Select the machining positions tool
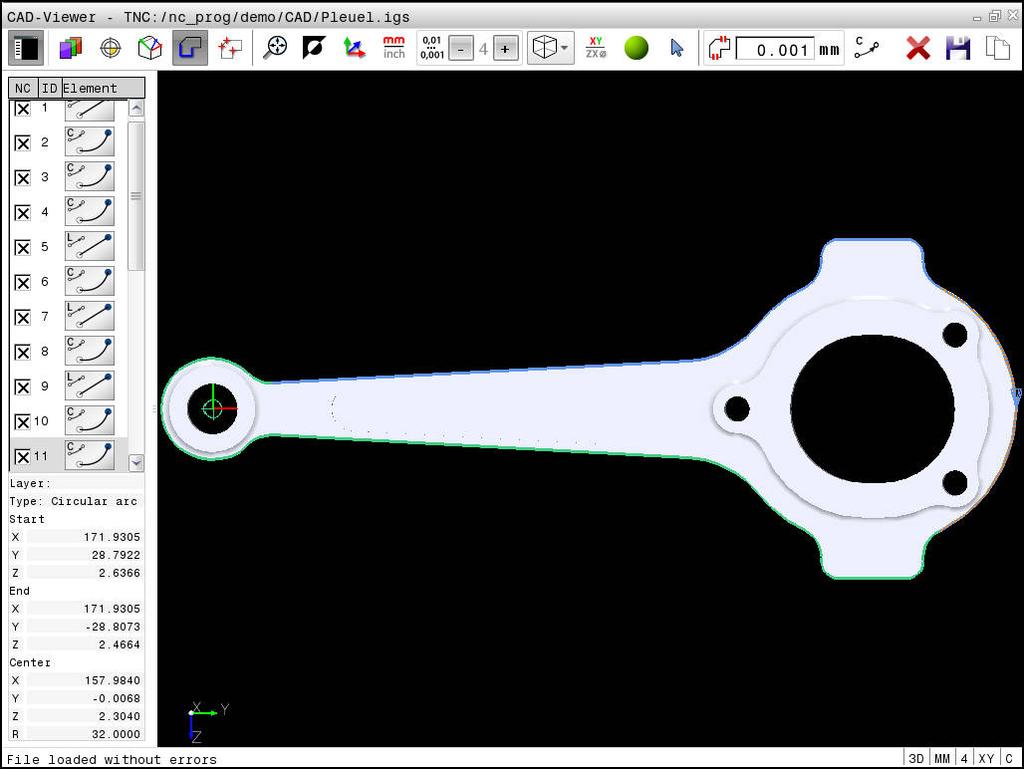1024x769 pixels. 230,48
